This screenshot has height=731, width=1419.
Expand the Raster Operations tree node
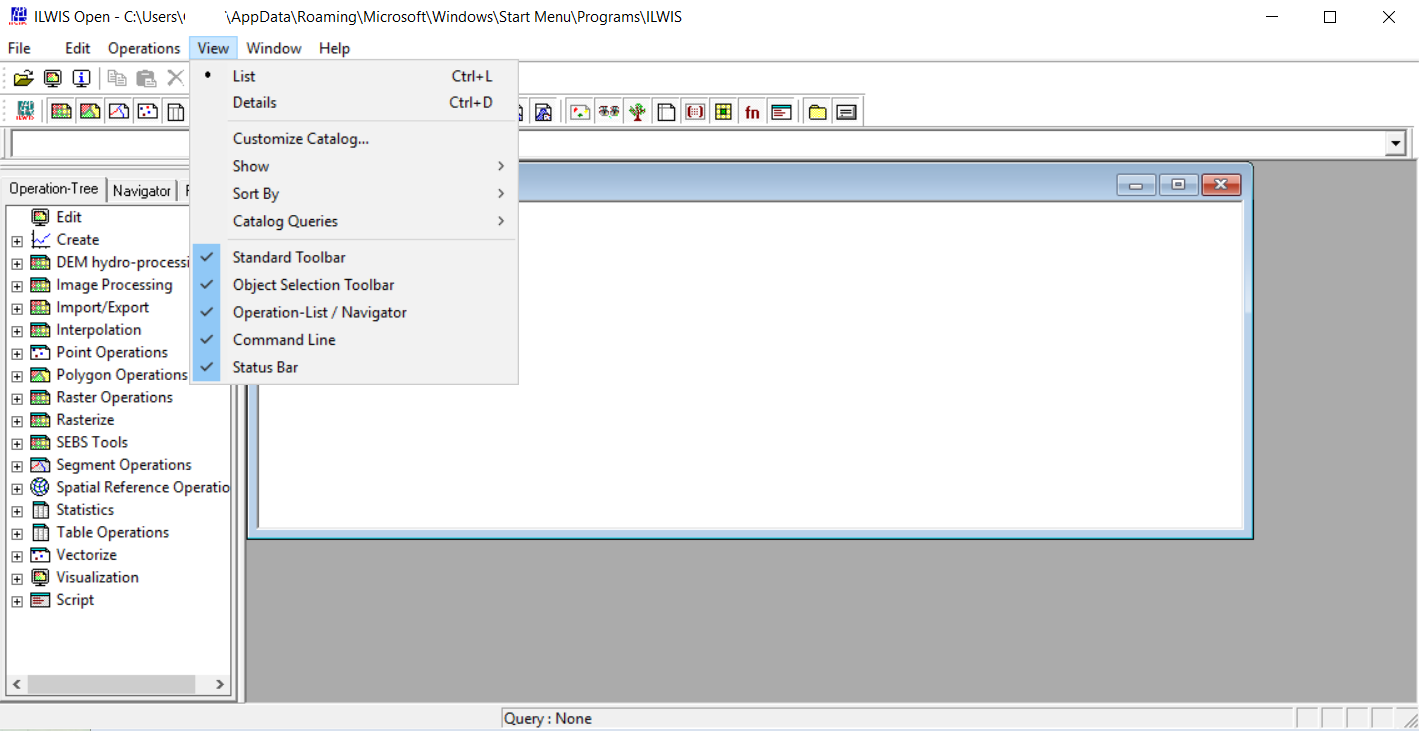point(16,397)
